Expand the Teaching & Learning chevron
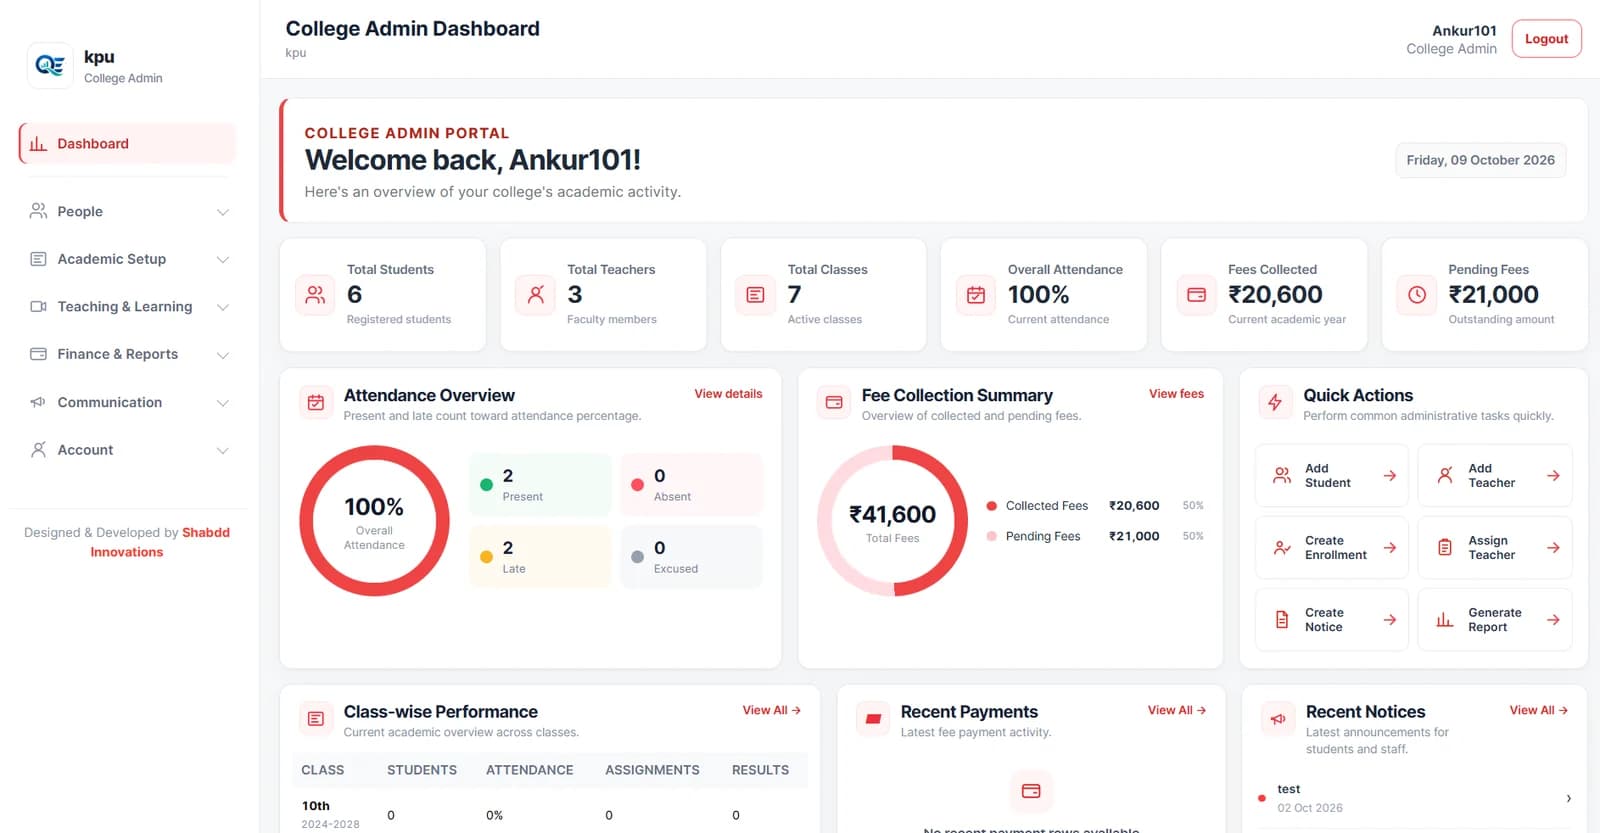This screenshot has width=1600, height=833. (223, 307)
